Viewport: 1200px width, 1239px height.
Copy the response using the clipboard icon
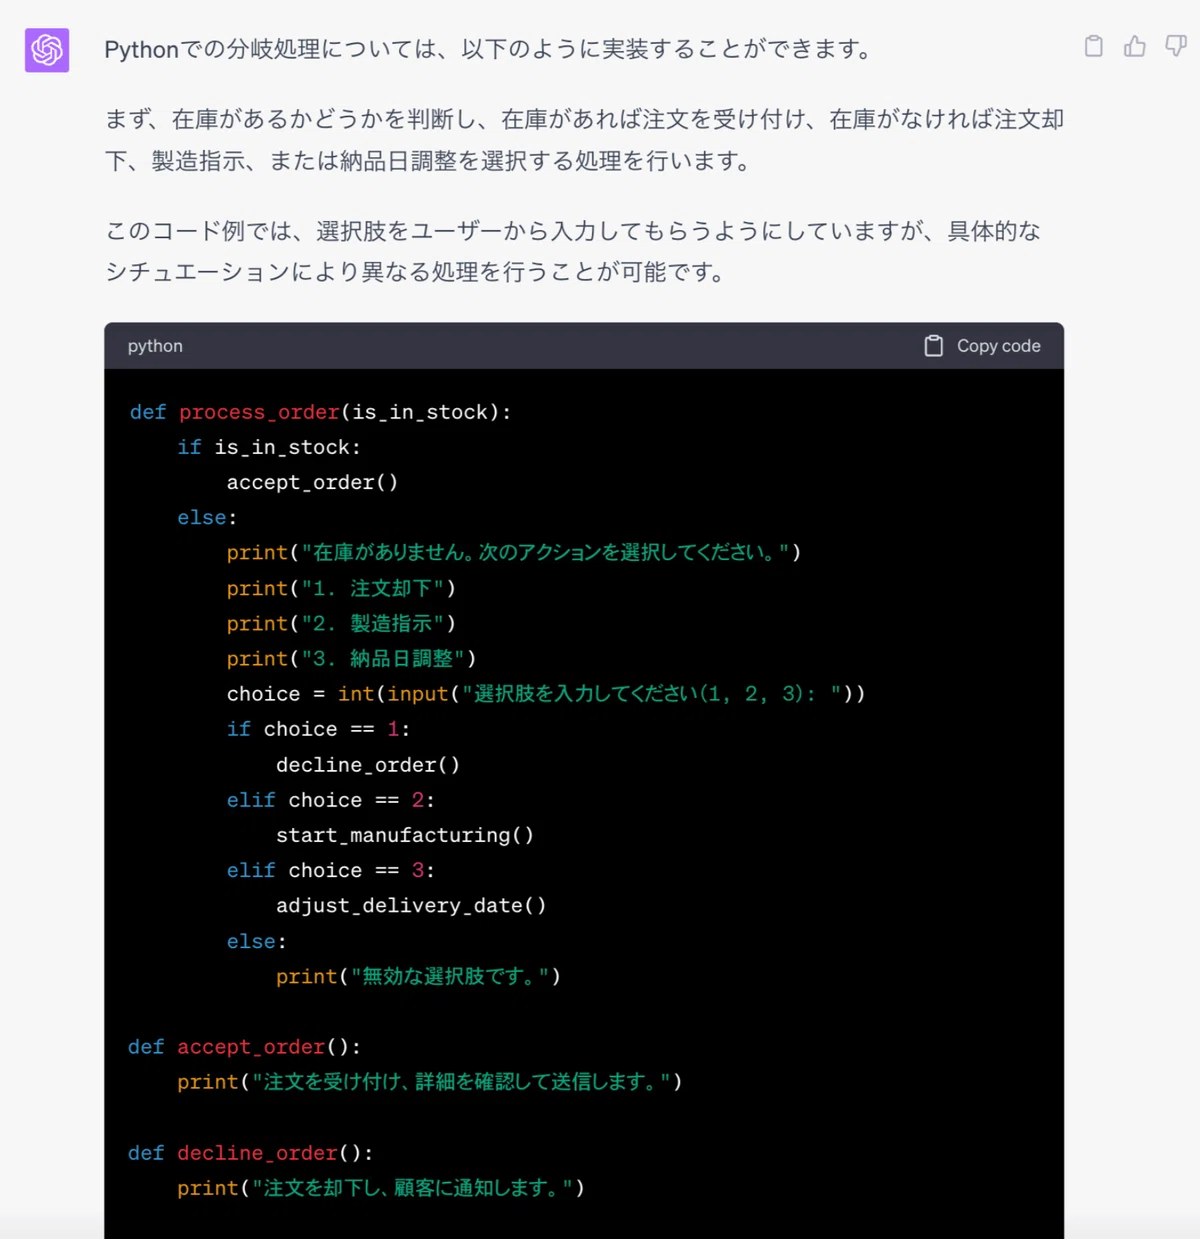(x=1094, y=46)
